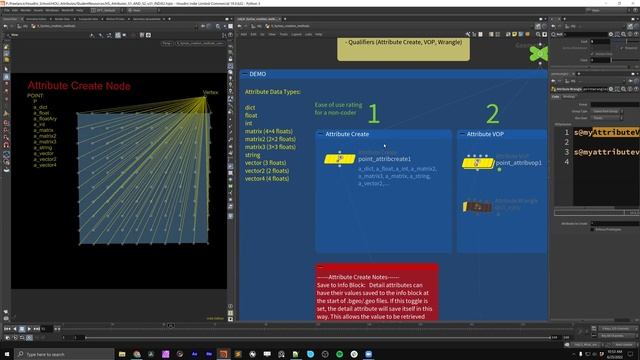Select the dark Attribute Wrangle node

click(477, 207)
